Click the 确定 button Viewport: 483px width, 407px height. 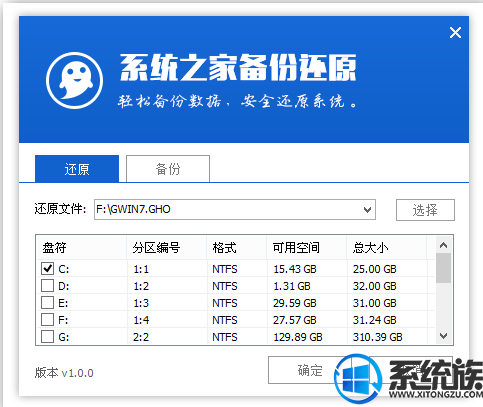pyautogui.click(x=310, y=370)
